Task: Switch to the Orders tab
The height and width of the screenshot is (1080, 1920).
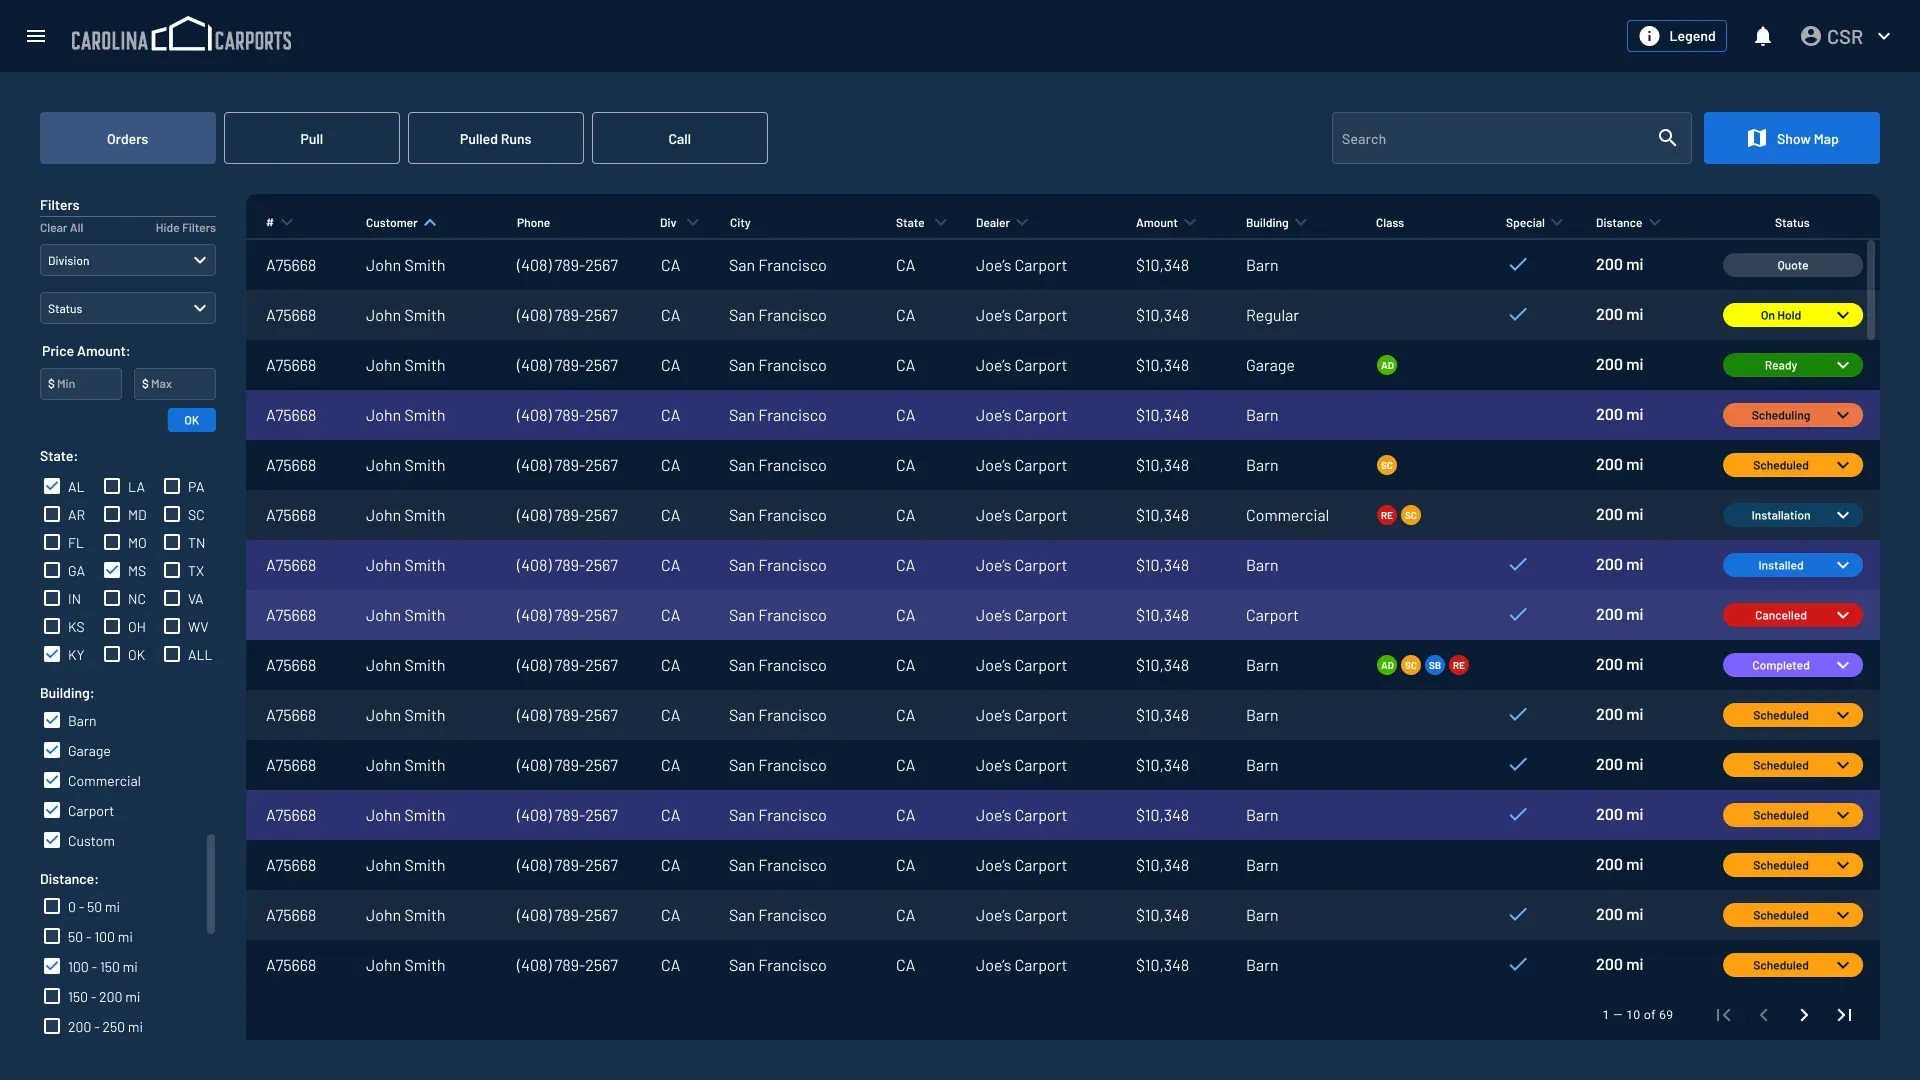Action: (x=128, y=138)
